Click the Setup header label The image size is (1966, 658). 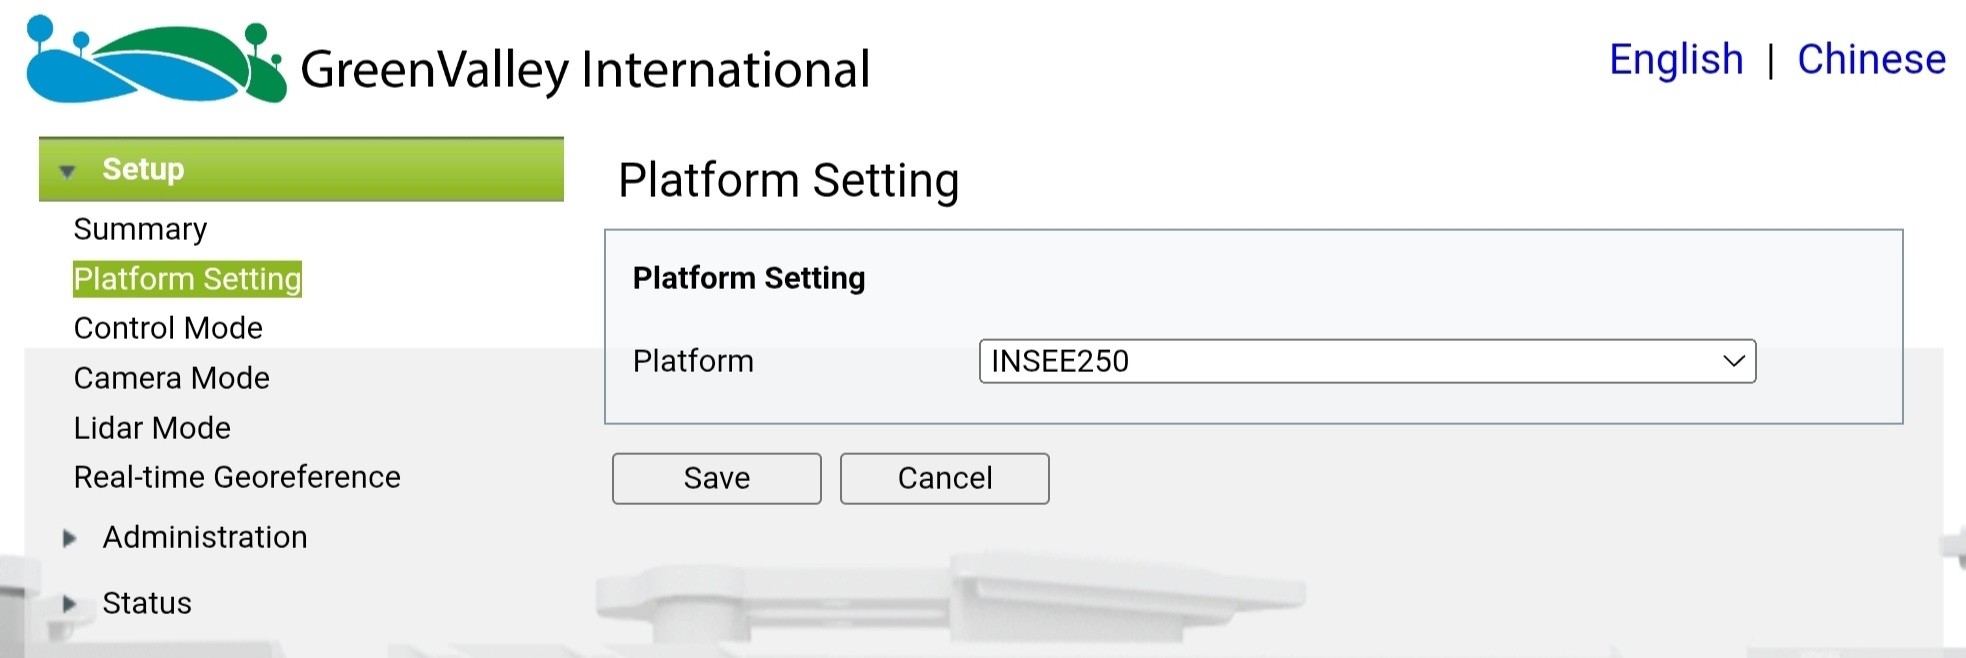click(143, 169)
